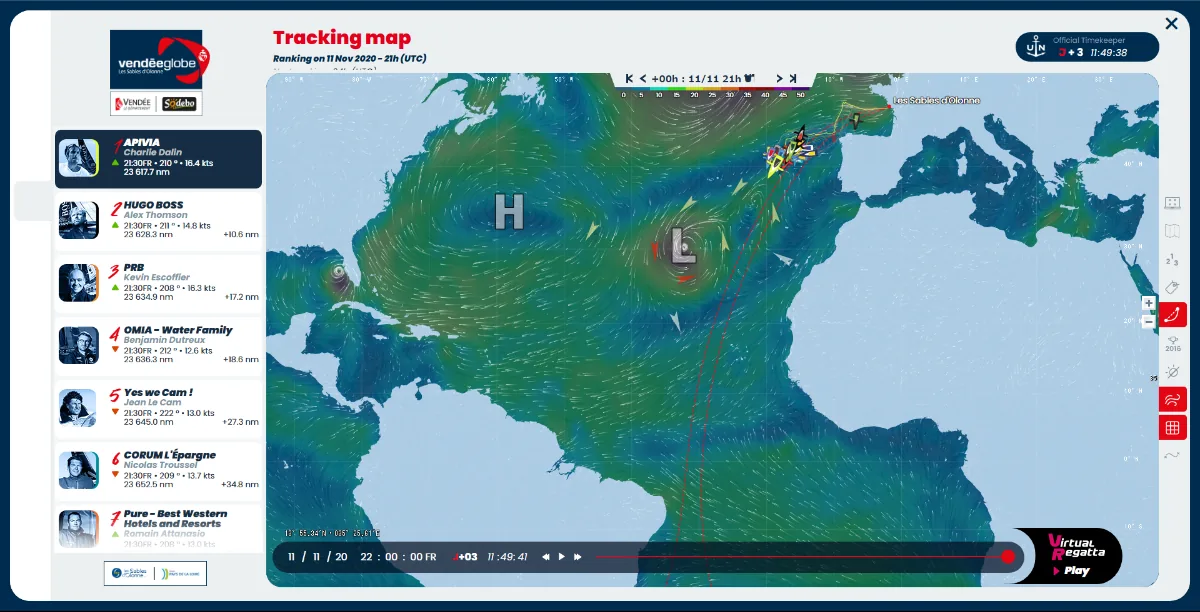Select APIVIA Charlie Dalin ranking card
1200x612 pixels.
(x=158, y=159)
